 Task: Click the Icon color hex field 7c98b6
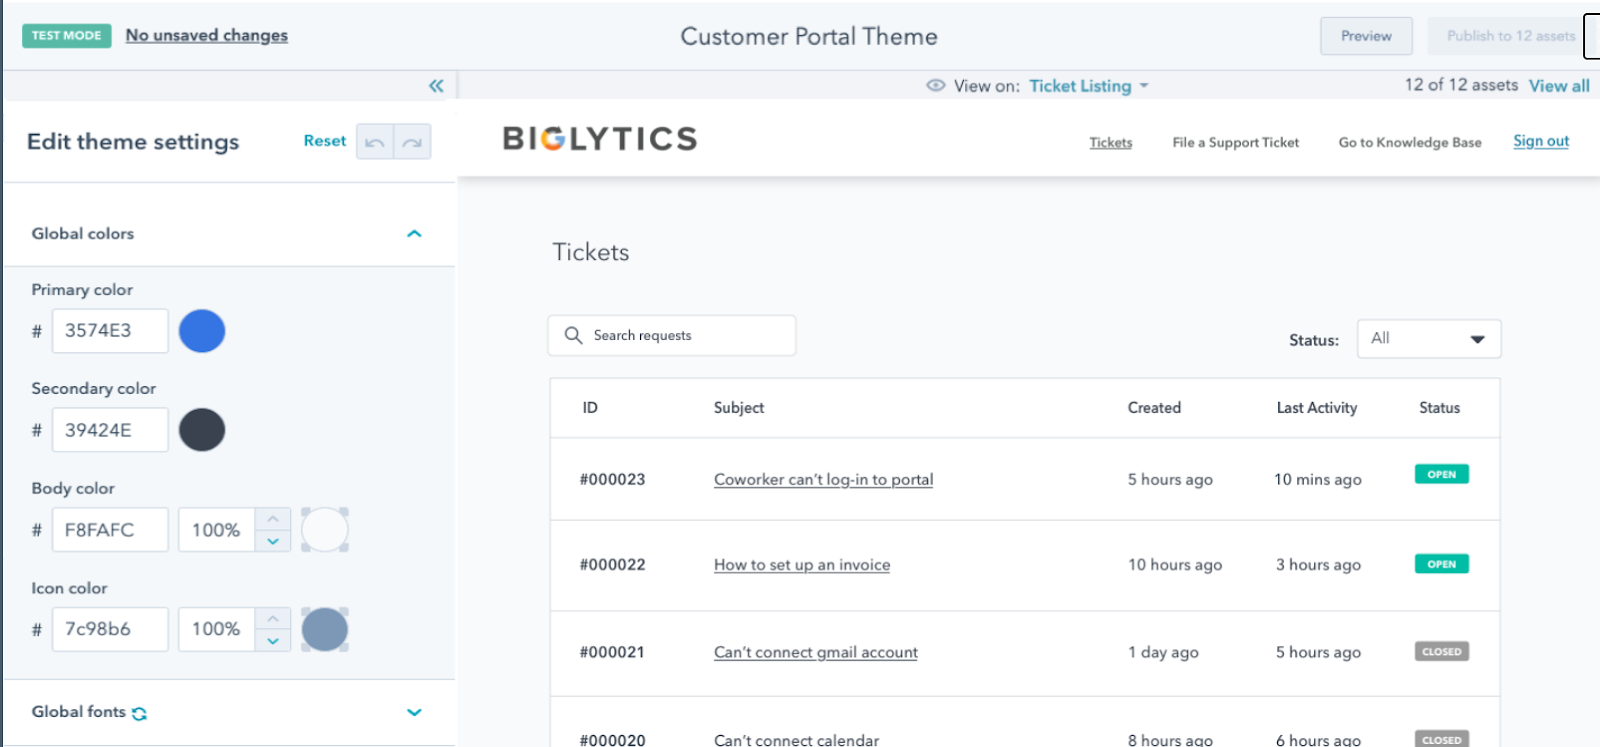pyautogui.click(x=110, y=630)
